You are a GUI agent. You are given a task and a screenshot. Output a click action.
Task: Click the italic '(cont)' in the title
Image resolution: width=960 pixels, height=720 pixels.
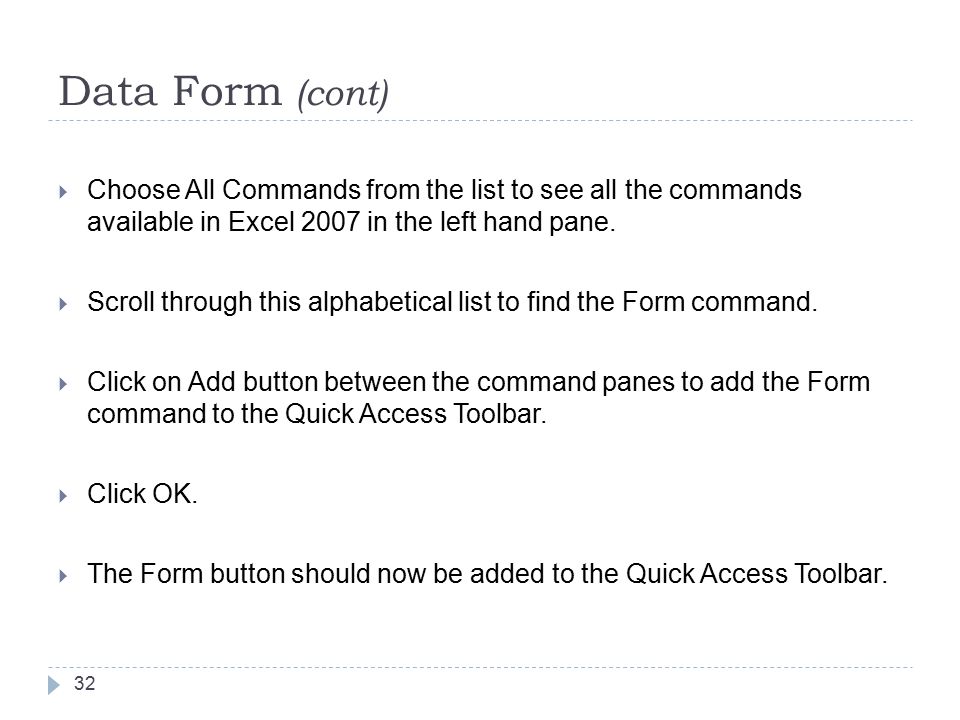(x=343, y=94)
